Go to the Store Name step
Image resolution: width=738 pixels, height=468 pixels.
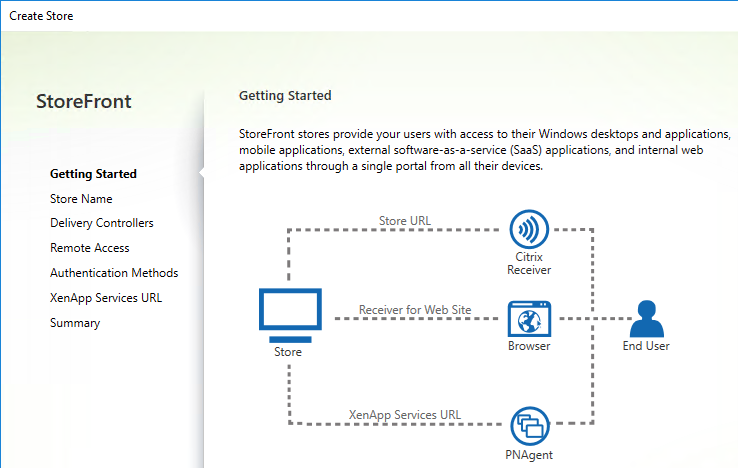[81, 199]
